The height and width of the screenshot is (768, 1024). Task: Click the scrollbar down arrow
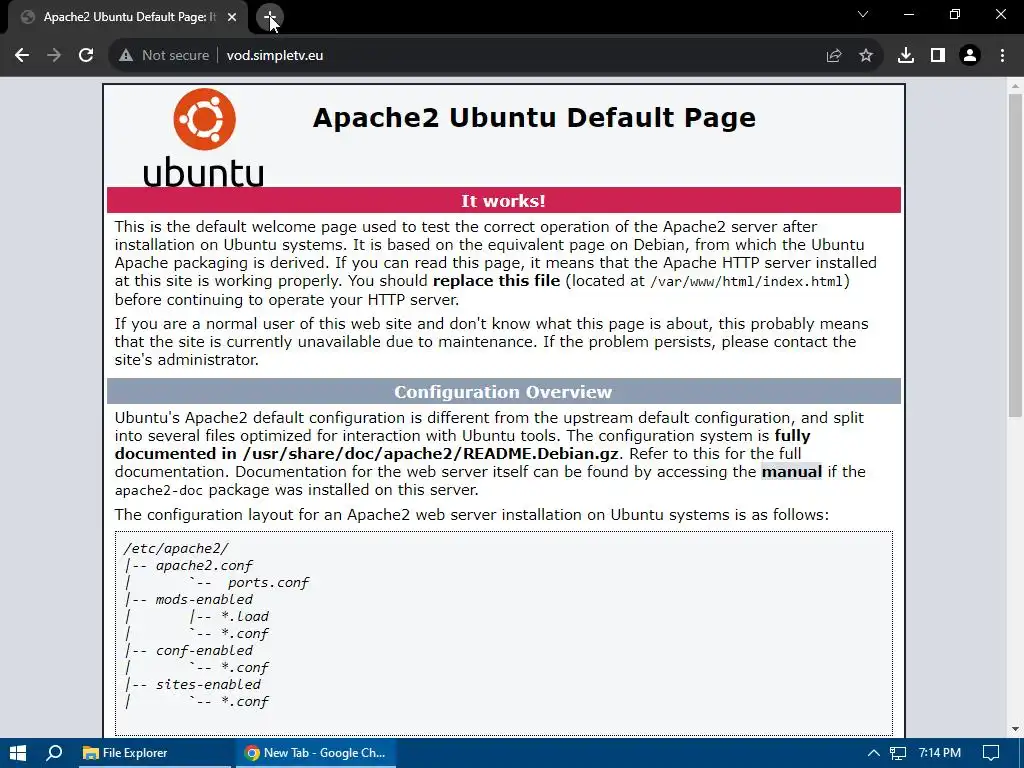pyautogui.click(x=1015, y=728)
